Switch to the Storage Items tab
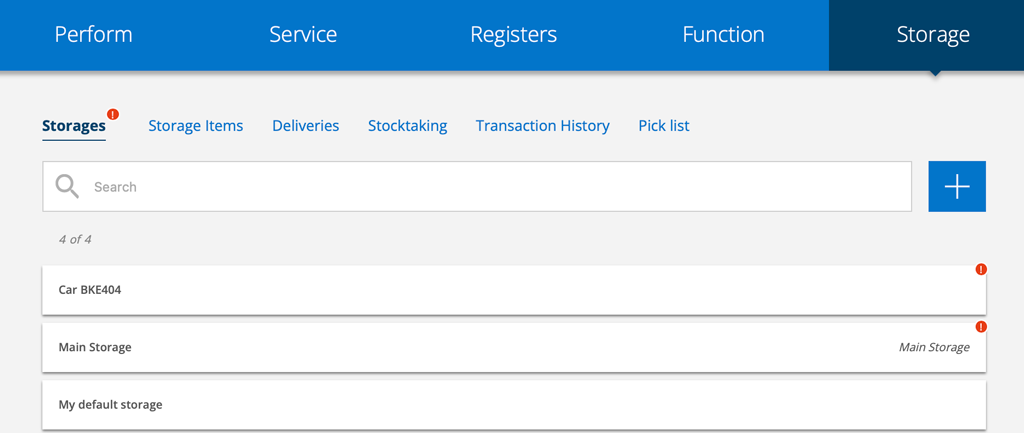Image resolution: width=1024 pixels, height=433 pixels. (x=195, y=126)
